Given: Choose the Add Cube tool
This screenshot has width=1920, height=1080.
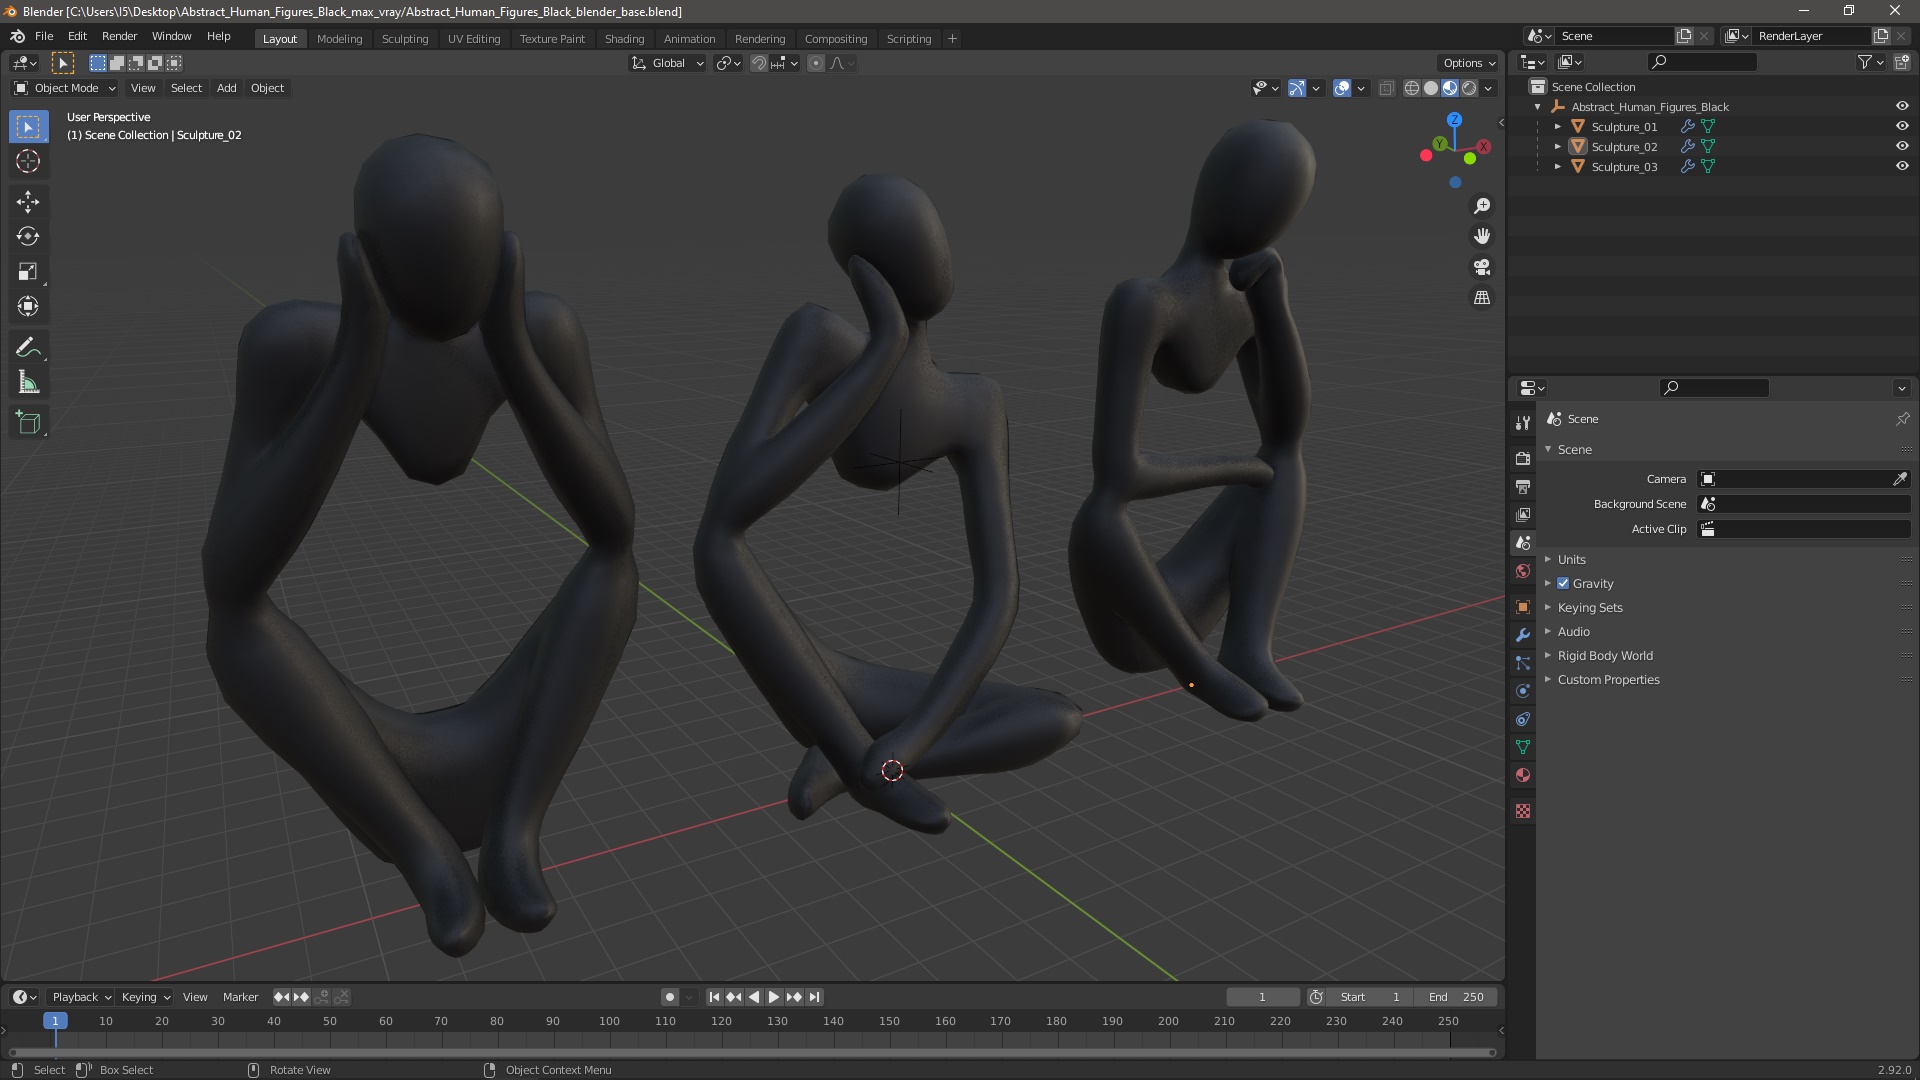Looking at the screenshot, I should pyautogui.click(x=28, y=423).
